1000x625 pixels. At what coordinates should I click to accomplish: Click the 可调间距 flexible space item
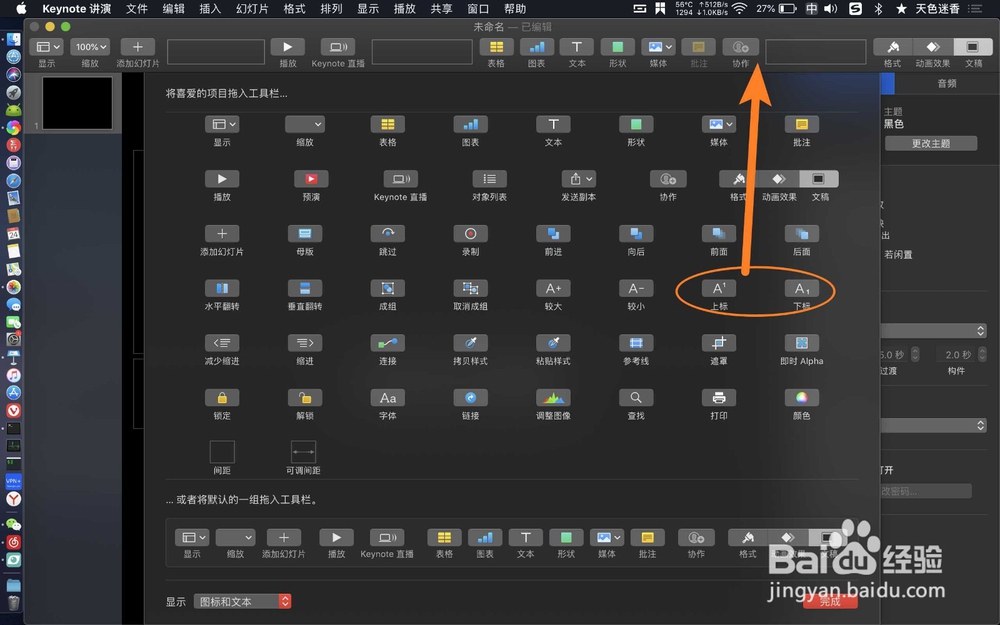pos(303,452)
